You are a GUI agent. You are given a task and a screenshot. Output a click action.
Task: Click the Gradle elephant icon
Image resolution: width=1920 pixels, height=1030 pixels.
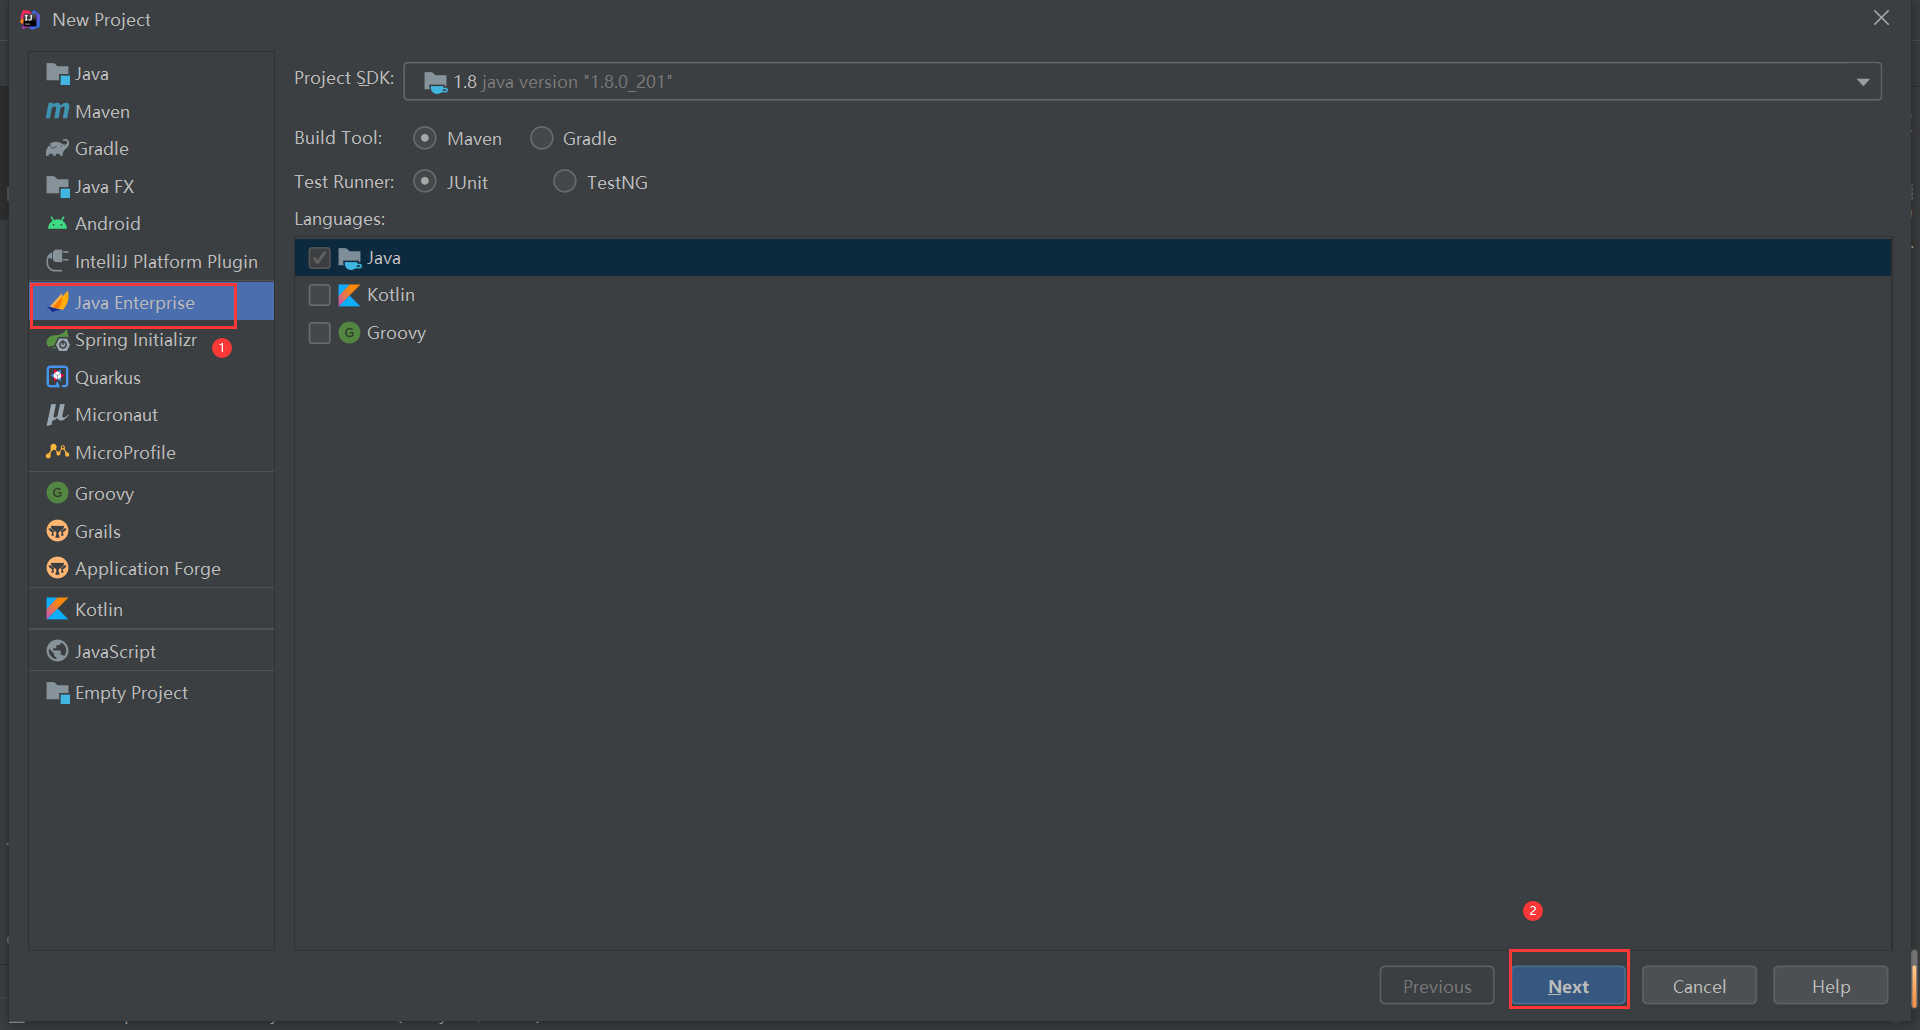(x=57, y=148)
